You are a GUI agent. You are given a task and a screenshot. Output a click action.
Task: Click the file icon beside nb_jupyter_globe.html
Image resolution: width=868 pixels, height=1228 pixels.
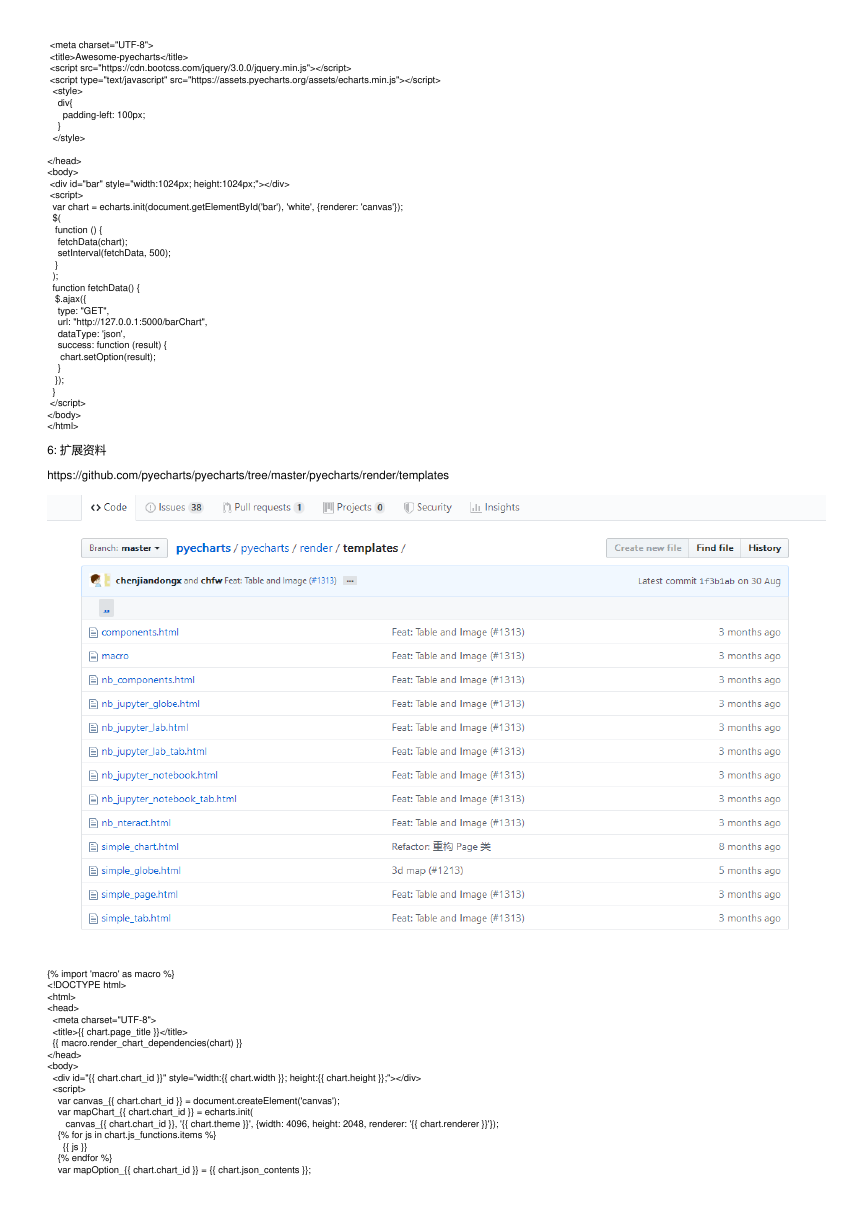93,704
